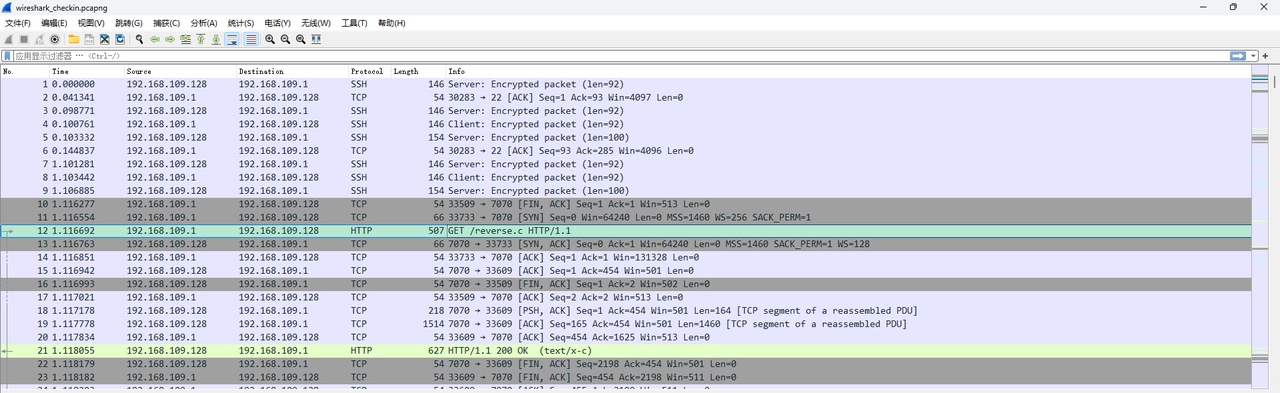Sort by the Destination column header
1280x393 pixels.
(x=292, y=72)
